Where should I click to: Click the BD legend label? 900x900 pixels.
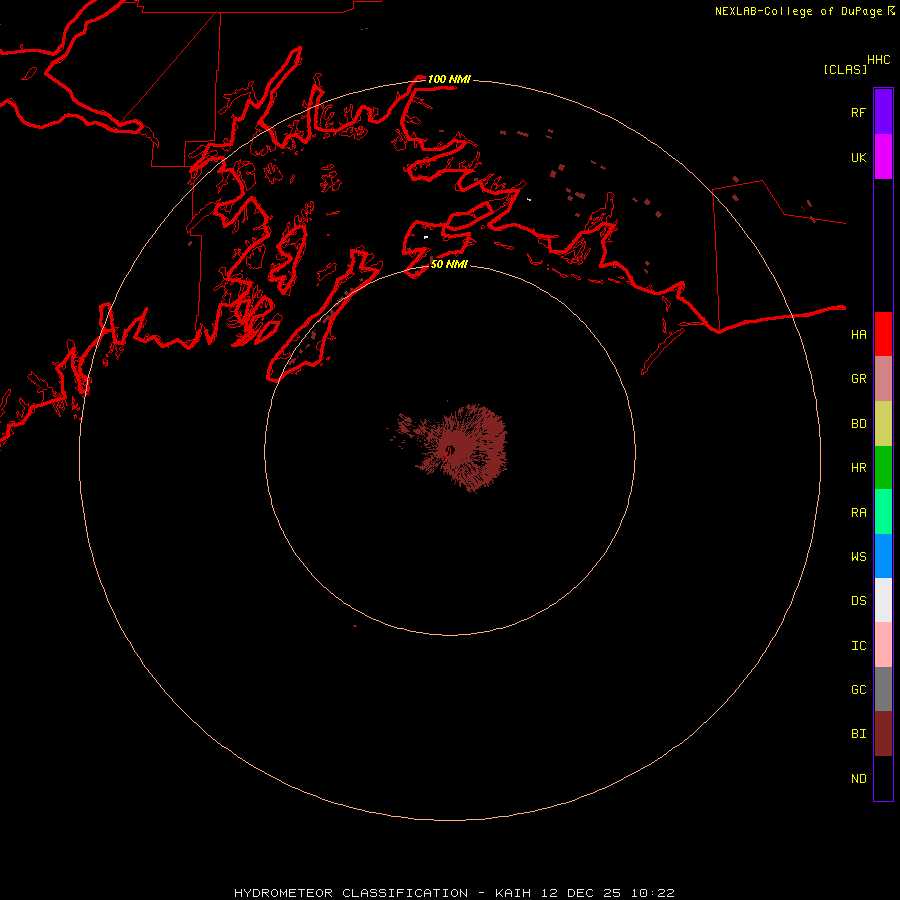pos(859,424)
